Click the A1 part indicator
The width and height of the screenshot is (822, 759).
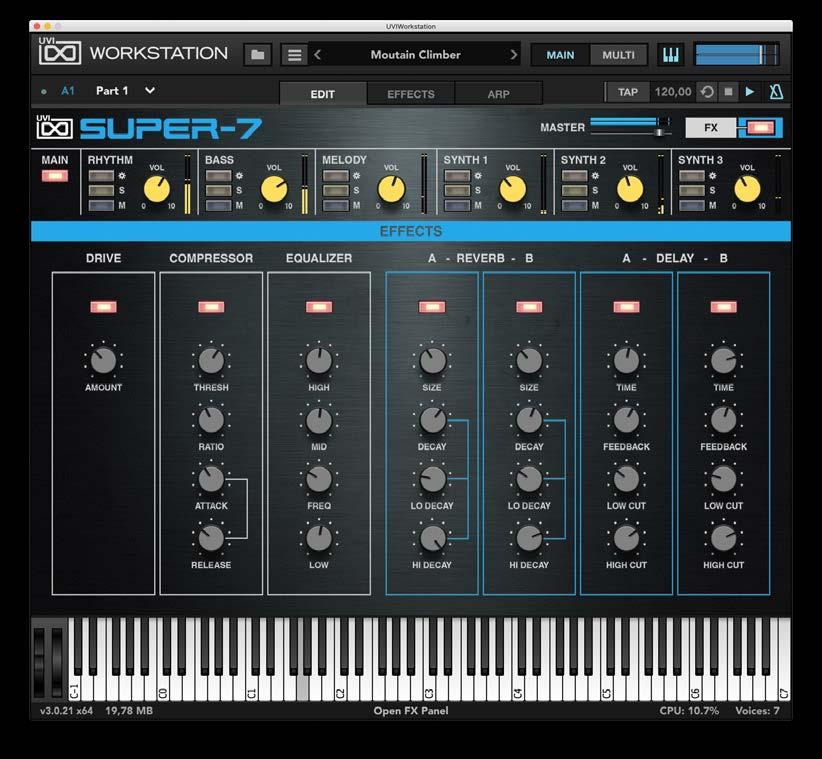68,91
